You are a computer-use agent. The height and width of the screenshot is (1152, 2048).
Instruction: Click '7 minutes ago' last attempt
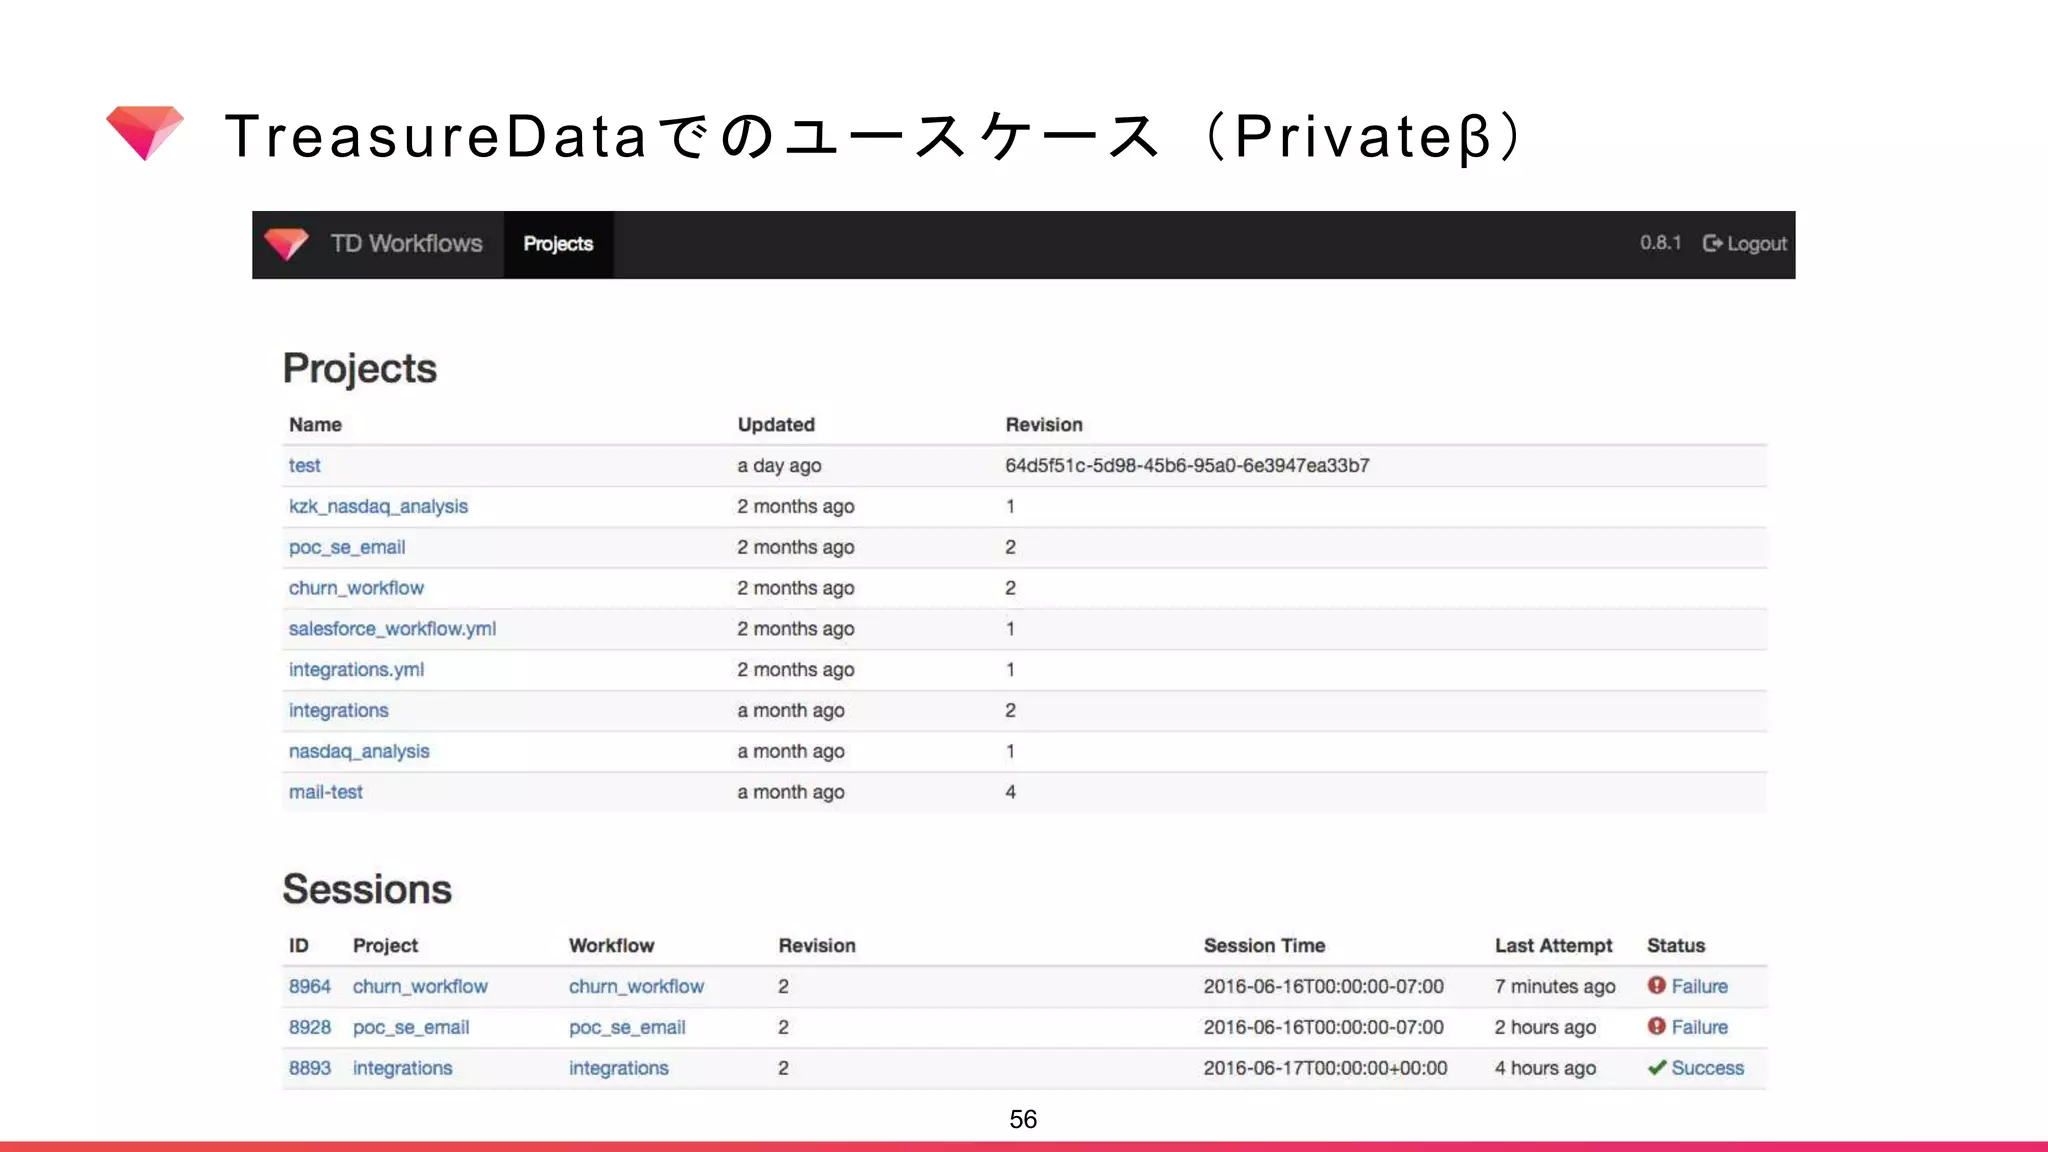point(1555,987)
